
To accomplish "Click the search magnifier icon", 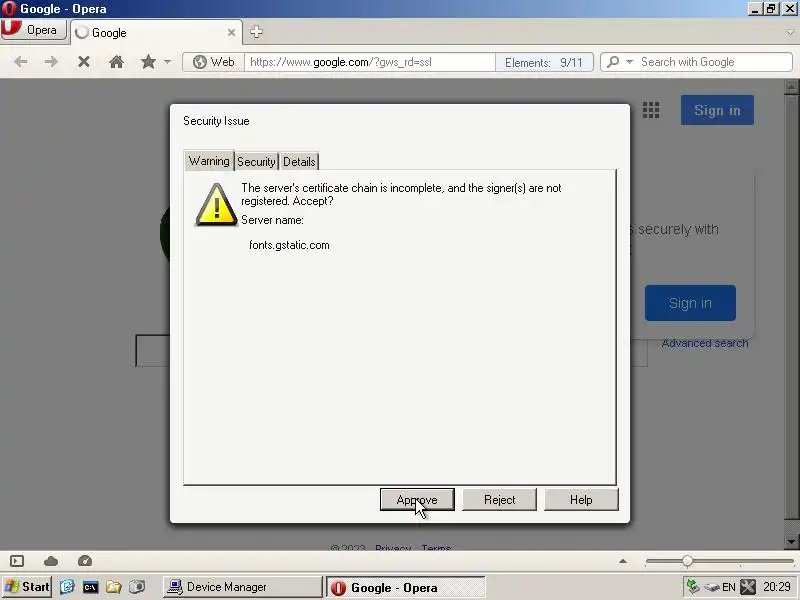I will click(x=613, y=62).
